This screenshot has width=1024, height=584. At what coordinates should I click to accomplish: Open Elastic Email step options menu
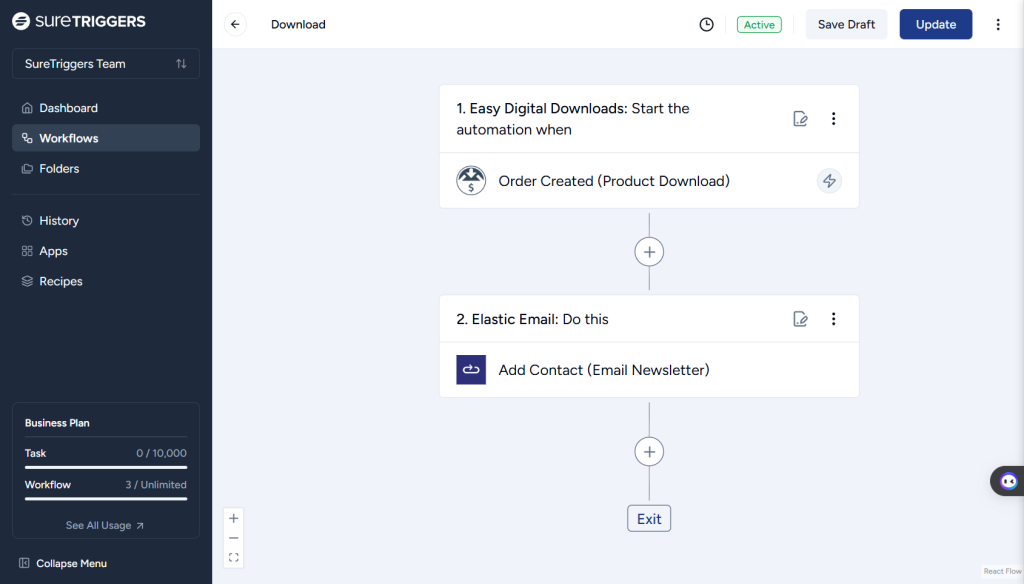pyautogui.click(x=833, y=319)
